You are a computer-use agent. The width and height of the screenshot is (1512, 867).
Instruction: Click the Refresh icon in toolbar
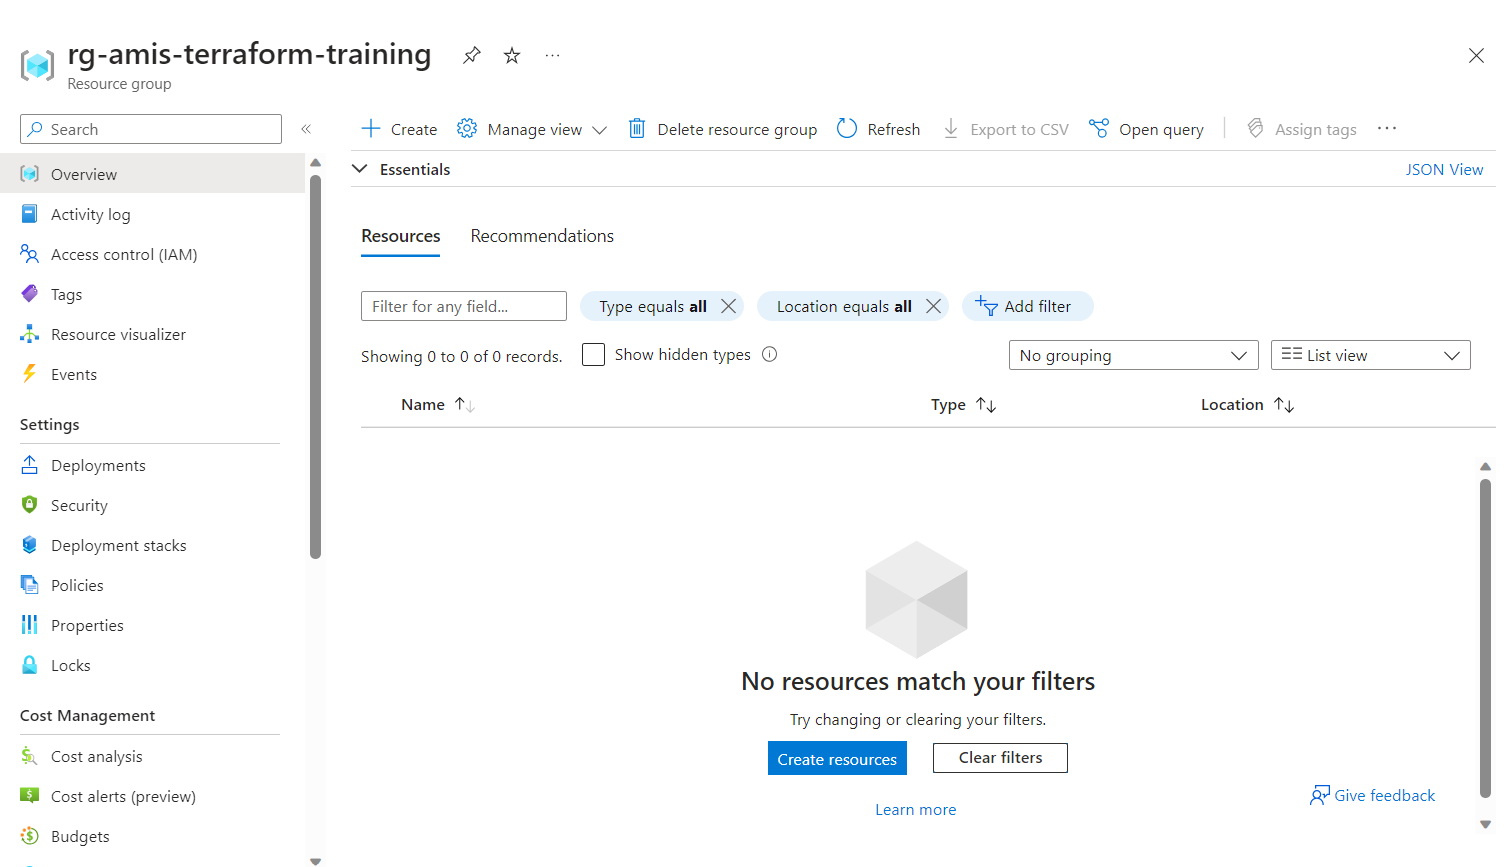pos(847,129)
